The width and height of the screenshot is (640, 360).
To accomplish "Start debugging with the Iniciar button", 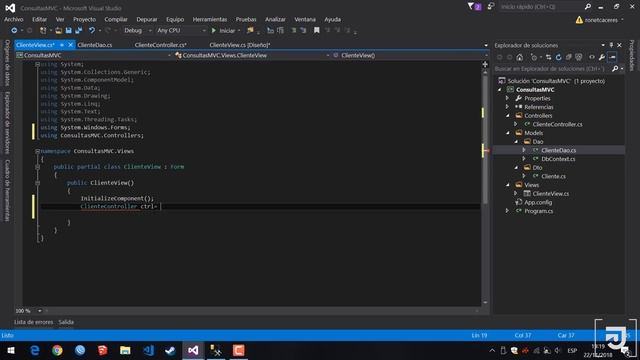I will (224, 31).
